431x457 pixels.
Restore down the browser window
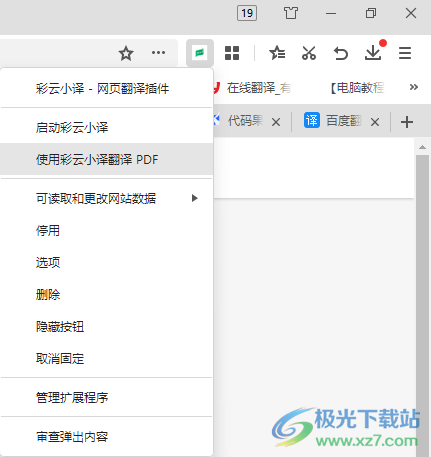coord(371,13)
